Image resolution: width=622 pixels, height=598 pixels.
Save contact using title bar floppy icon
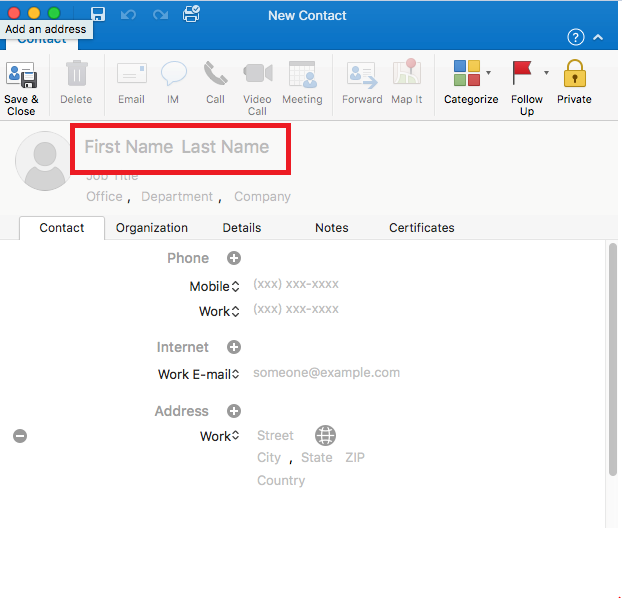pyautogui.click(x=98, y=14)
